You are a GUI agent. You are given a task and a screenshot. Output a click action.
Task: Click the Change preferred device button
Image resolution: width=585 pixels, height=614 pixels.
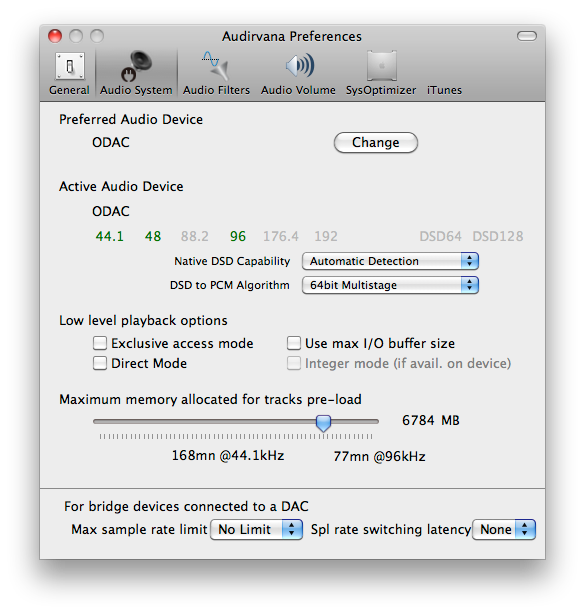click(x=376, y=143)
